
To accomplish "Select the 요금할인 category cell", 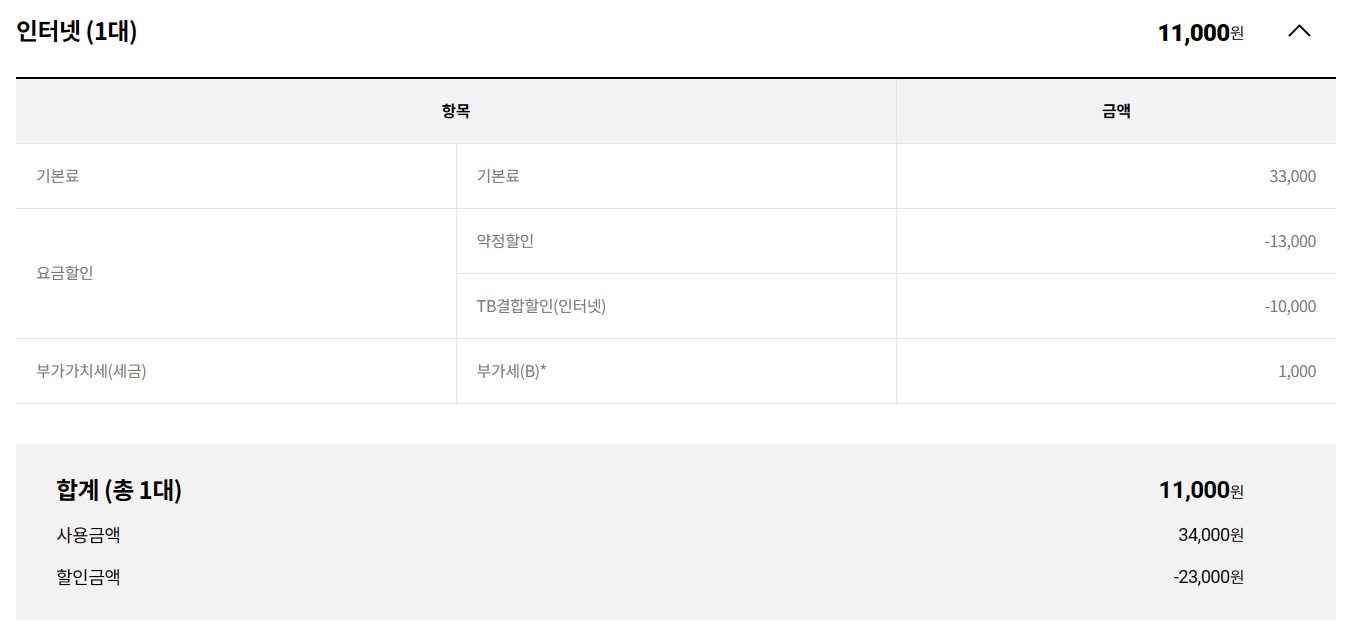I will [x=65, y=273].
